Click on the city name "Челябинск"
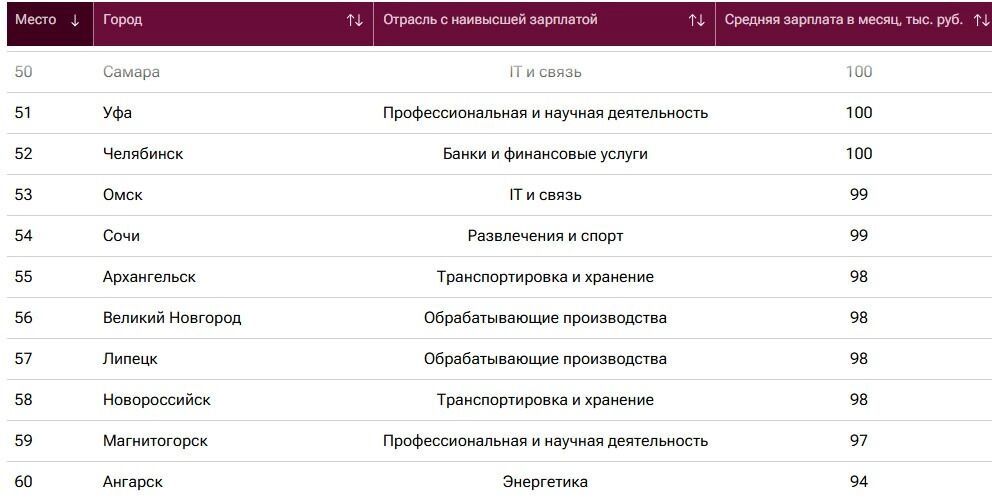 [x=143, y=154]
